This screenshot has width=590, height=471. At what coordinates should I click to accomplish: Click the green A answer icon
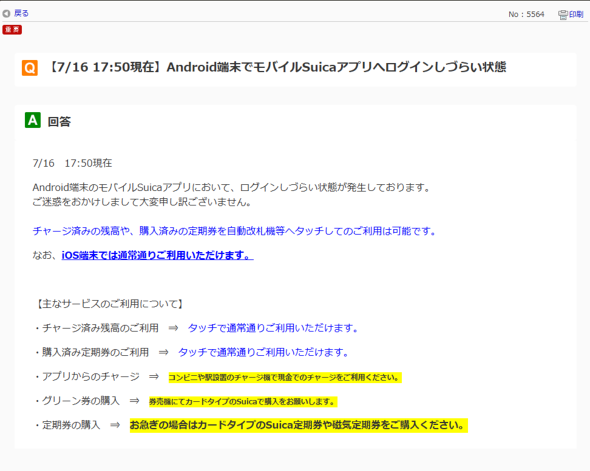33,120
